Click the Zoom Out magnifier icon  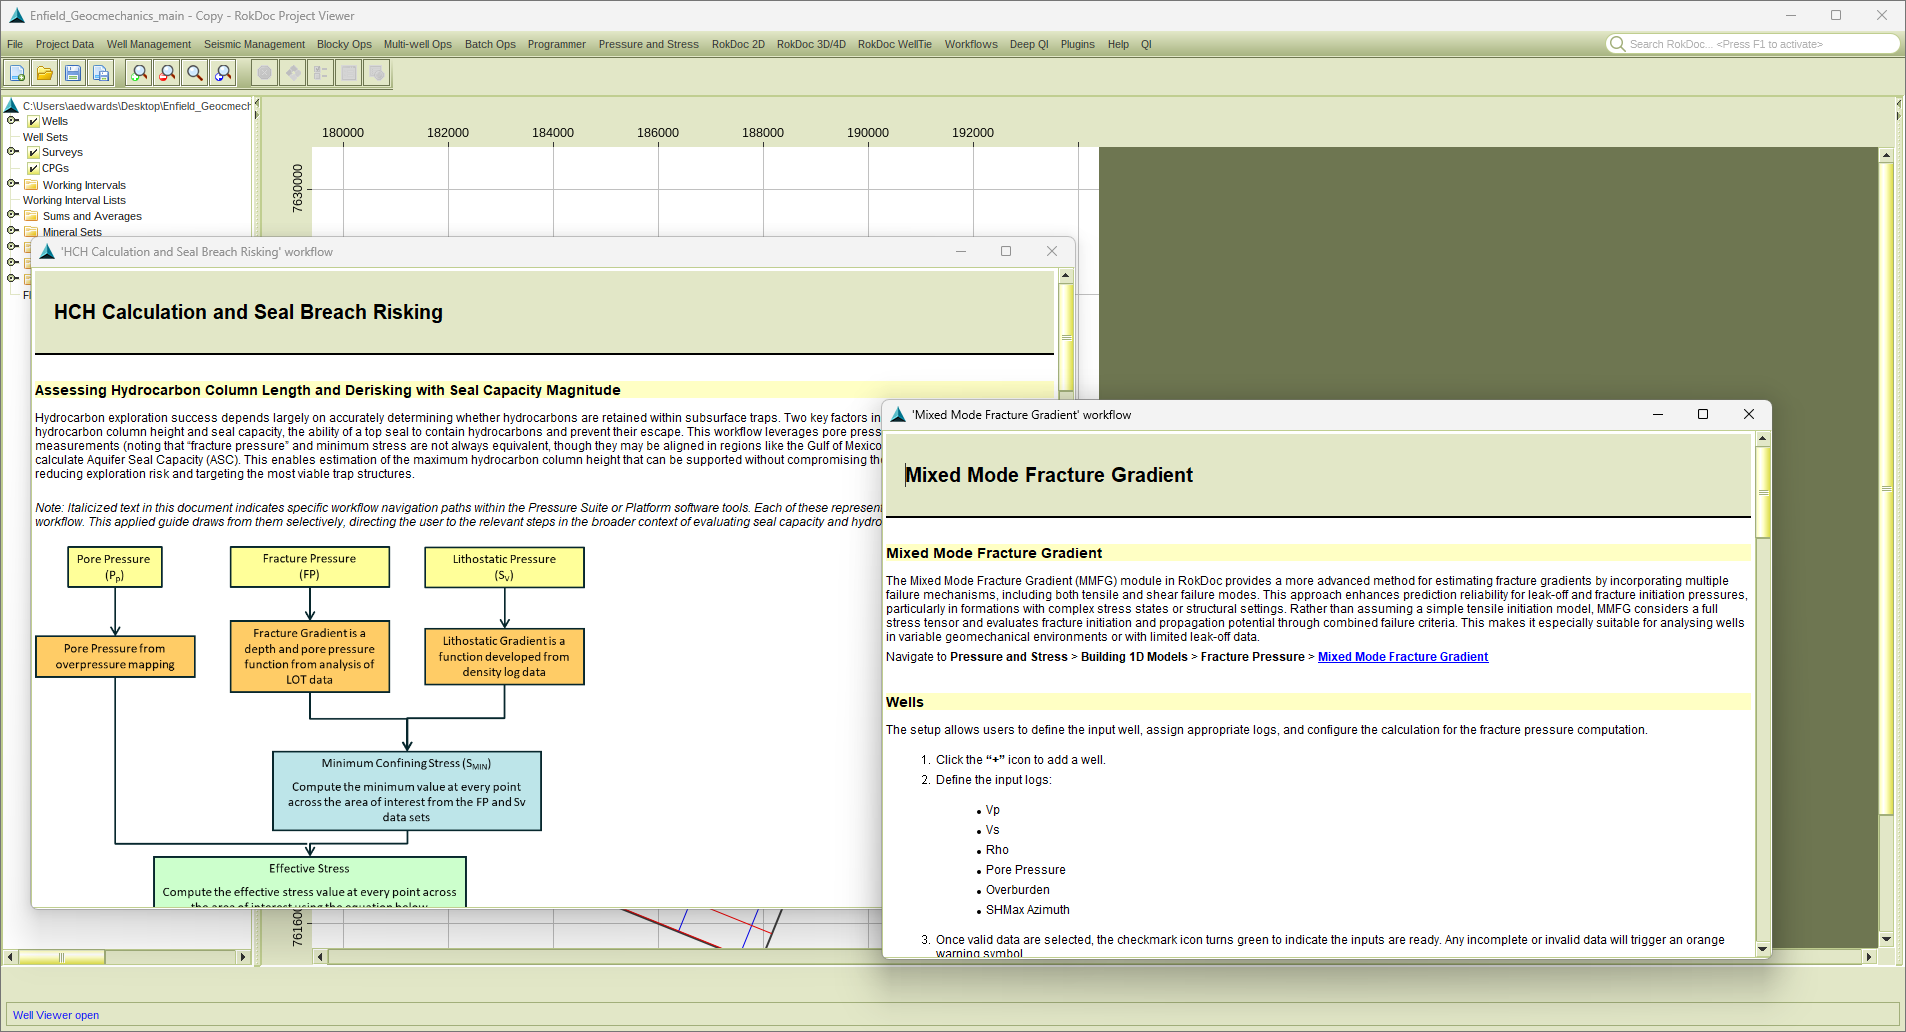(x=167, y=73)
